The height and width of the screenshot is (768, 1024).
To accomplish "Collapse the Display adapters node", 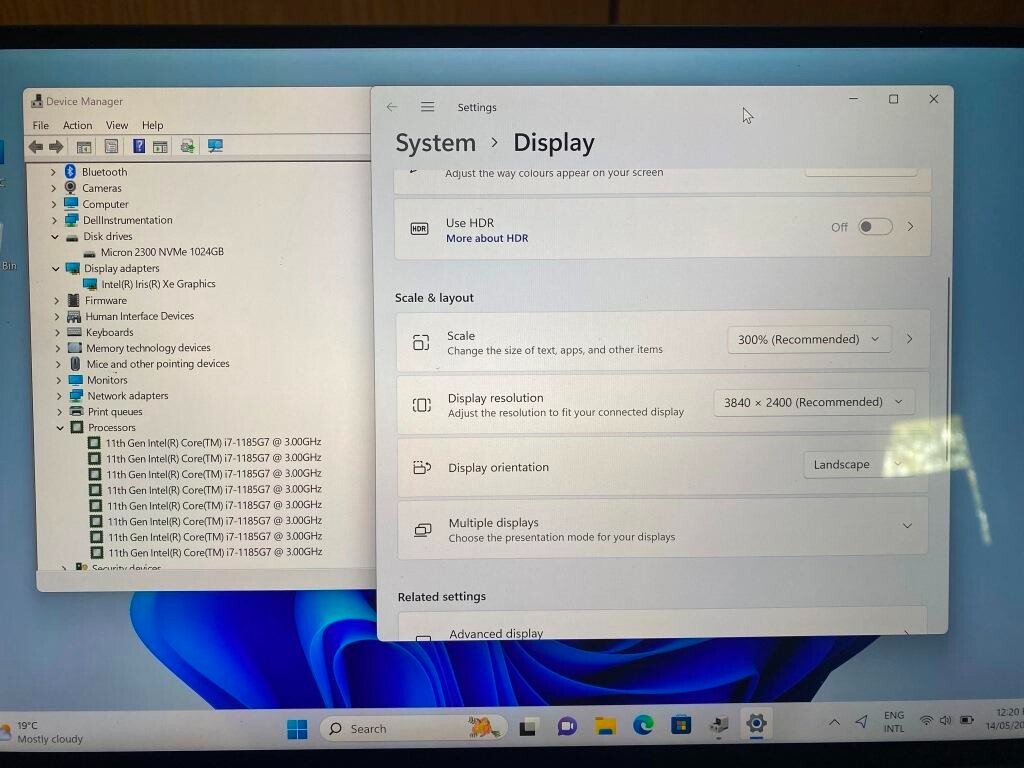I will 56,269.
